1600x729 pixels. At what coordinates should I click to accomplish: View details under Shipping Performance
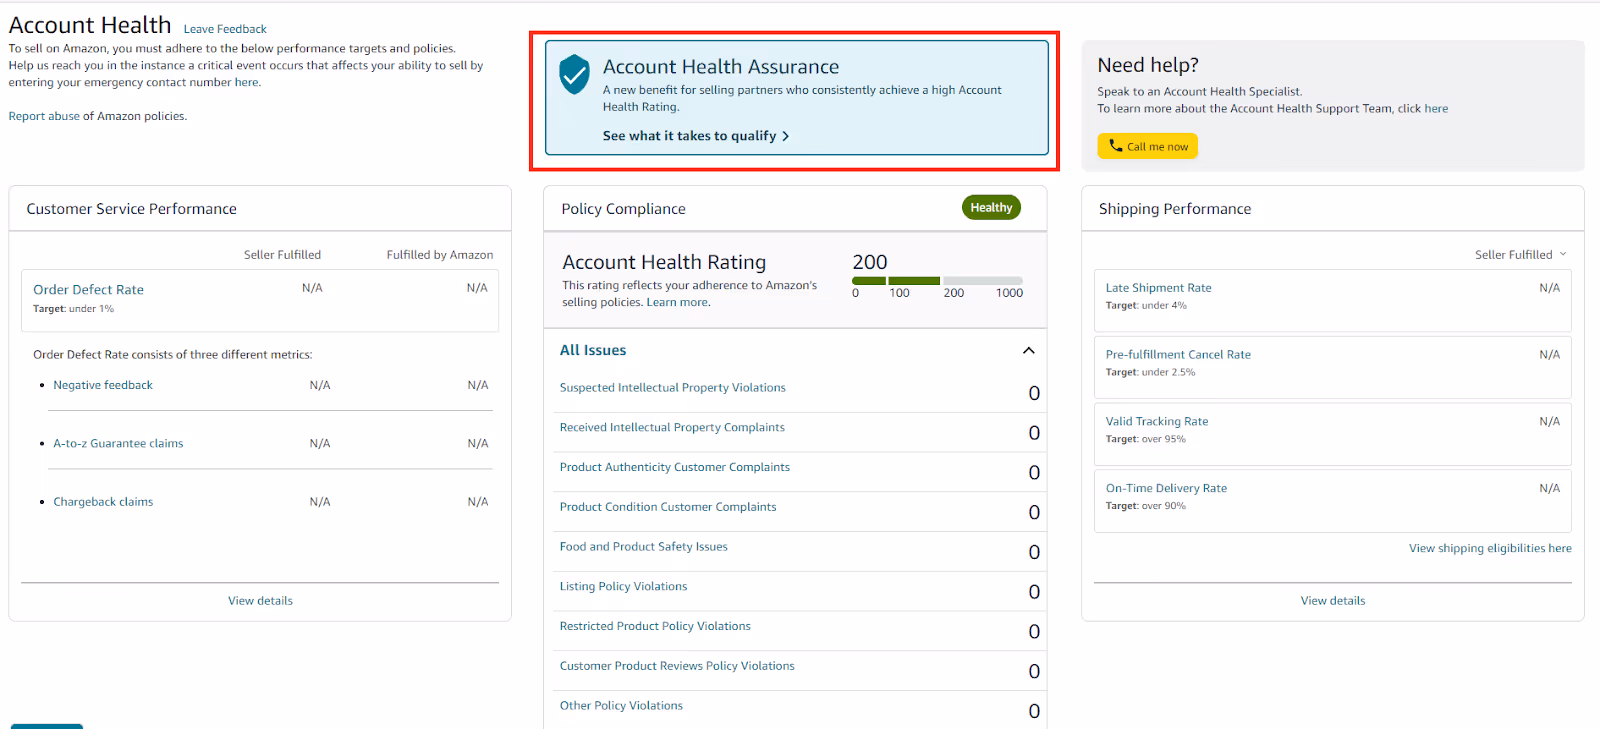[1333, 601]
